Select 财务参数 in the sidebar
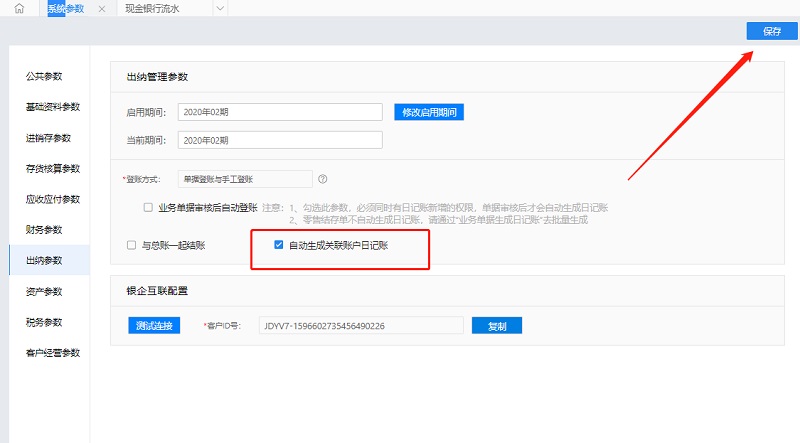The image size is (800, 443). [x=44, y=230]
